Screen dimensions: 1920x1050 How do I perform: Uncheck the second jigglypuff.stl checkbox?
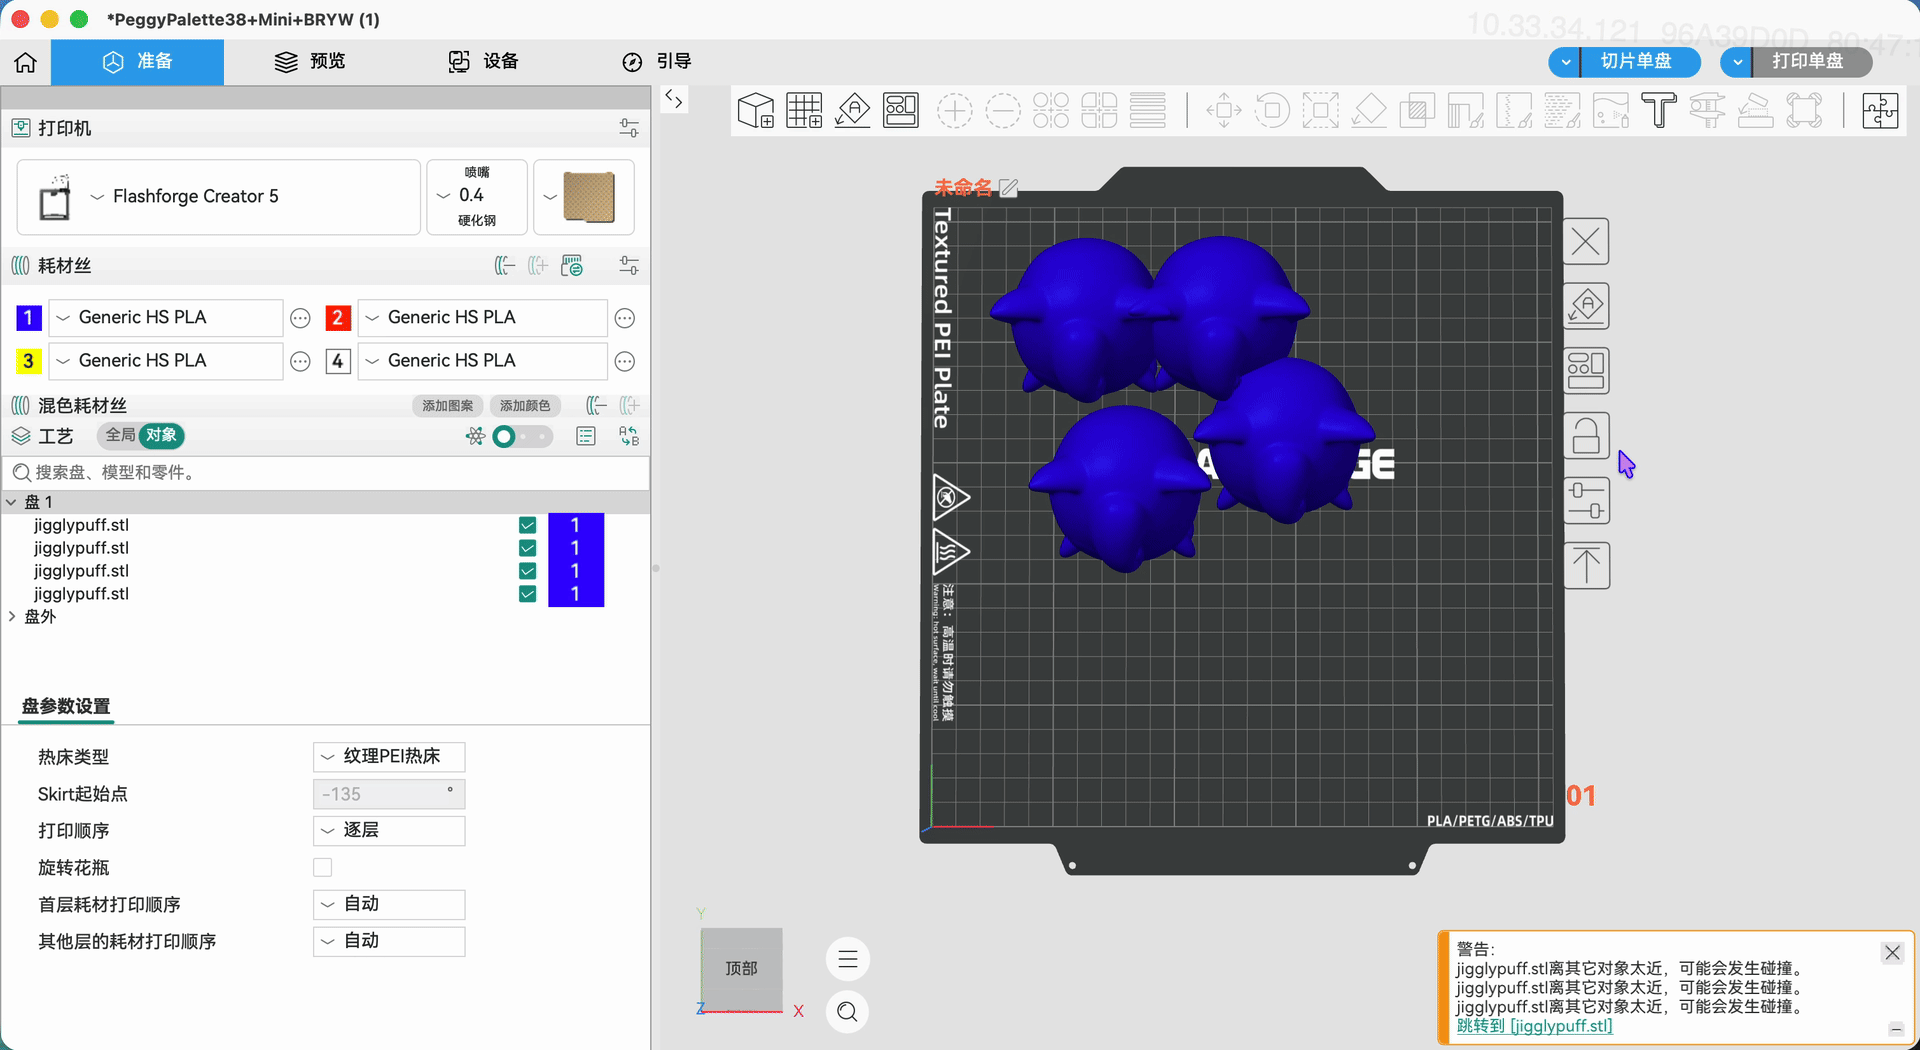[x=528, y=548]
